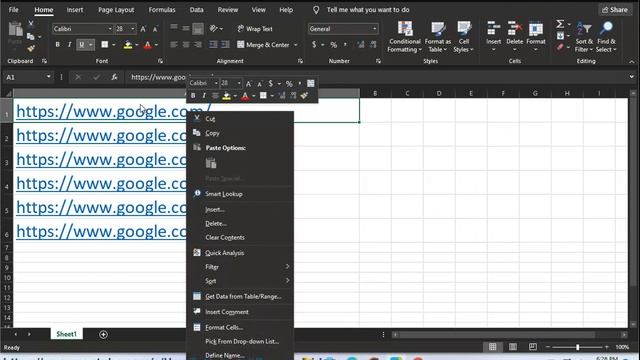Open the Insert ribbon tab
This screenshot has height=360, width=640.
[75, 10]
